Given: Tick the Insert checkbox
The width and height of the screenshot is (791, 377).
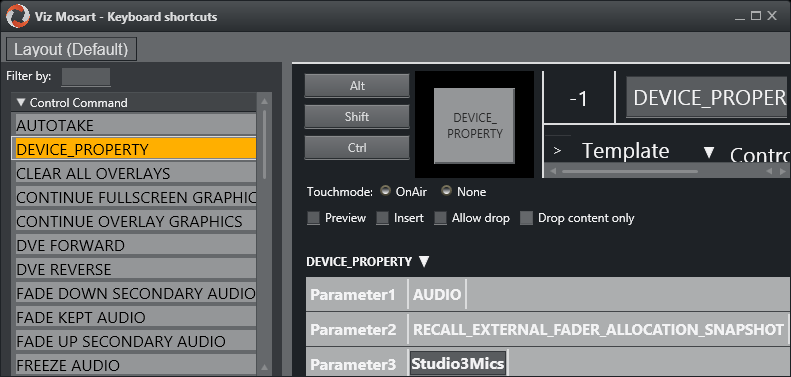Looking at the screenshot, I should [383, 218].
